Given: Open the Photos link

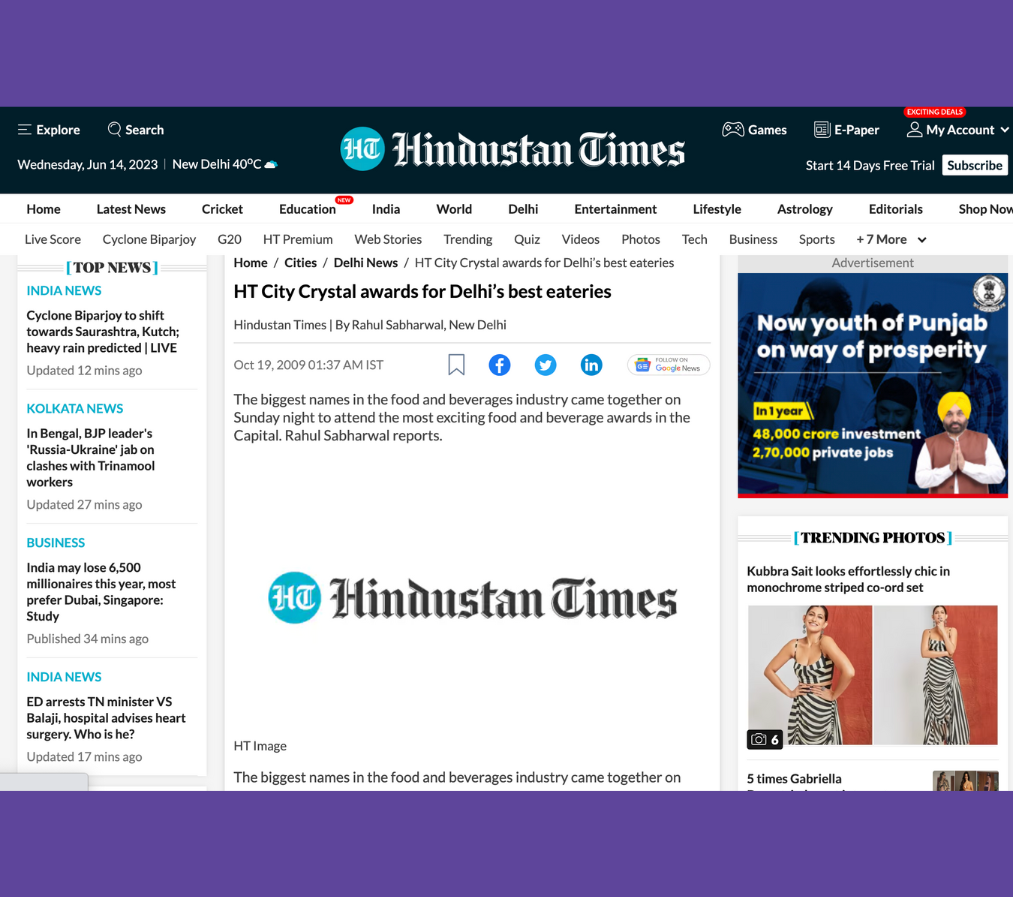Looking at the screenshot, I should coord(641,240).
